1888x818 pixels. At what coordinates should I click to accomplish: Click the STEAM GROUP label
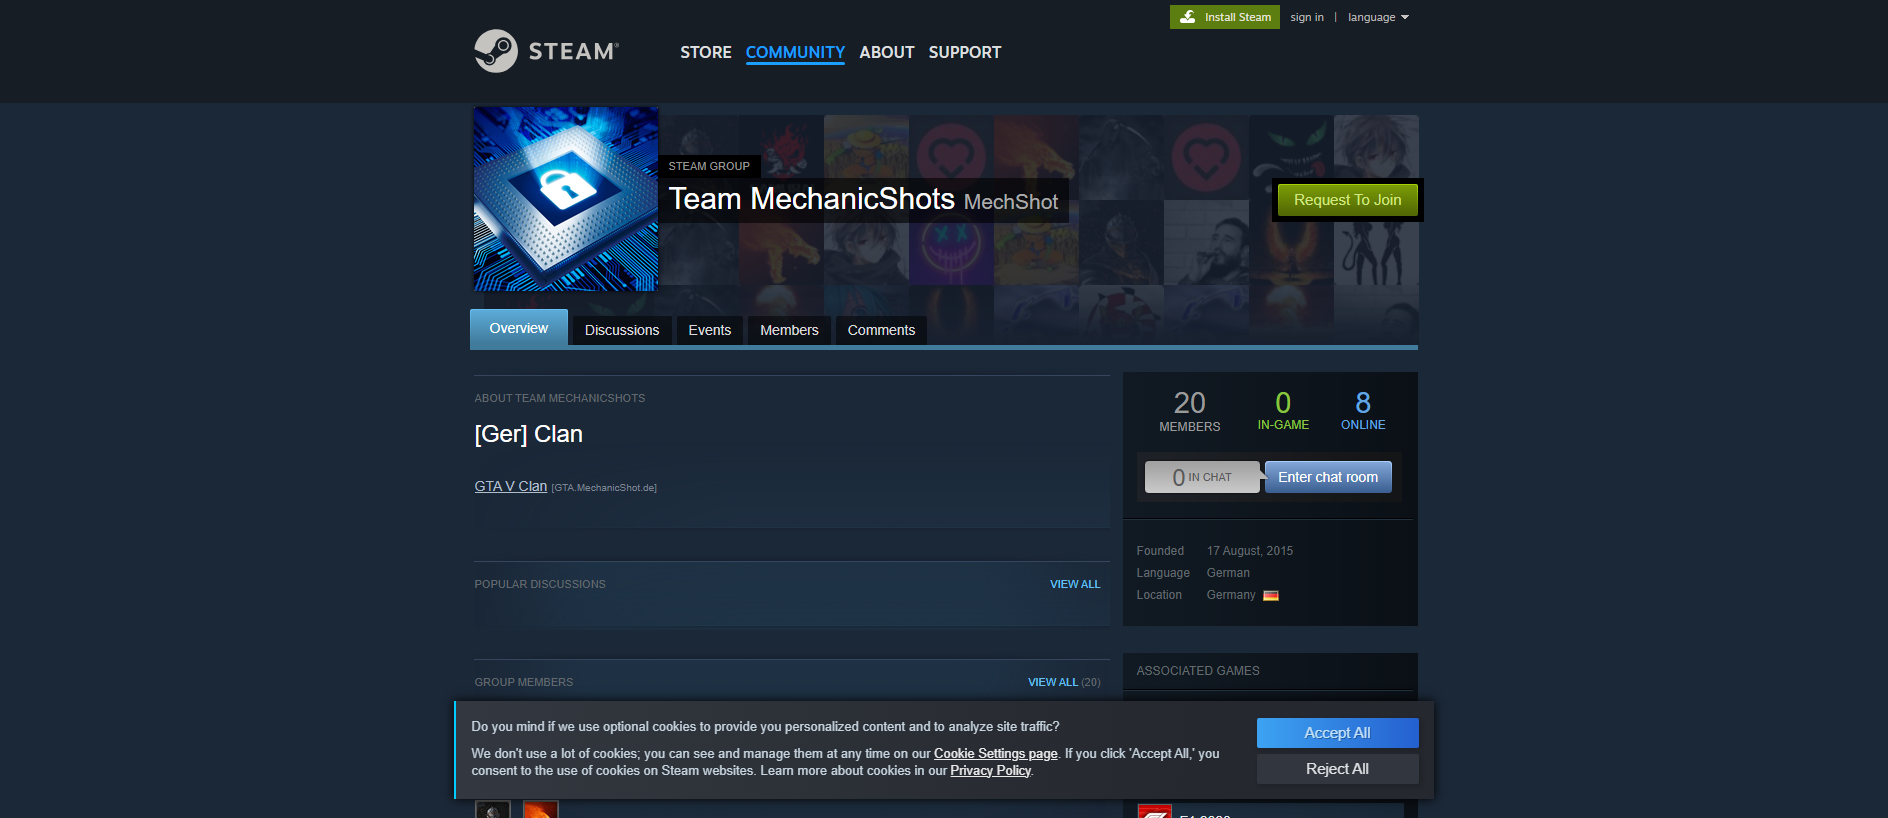click(x=709, y=166)
